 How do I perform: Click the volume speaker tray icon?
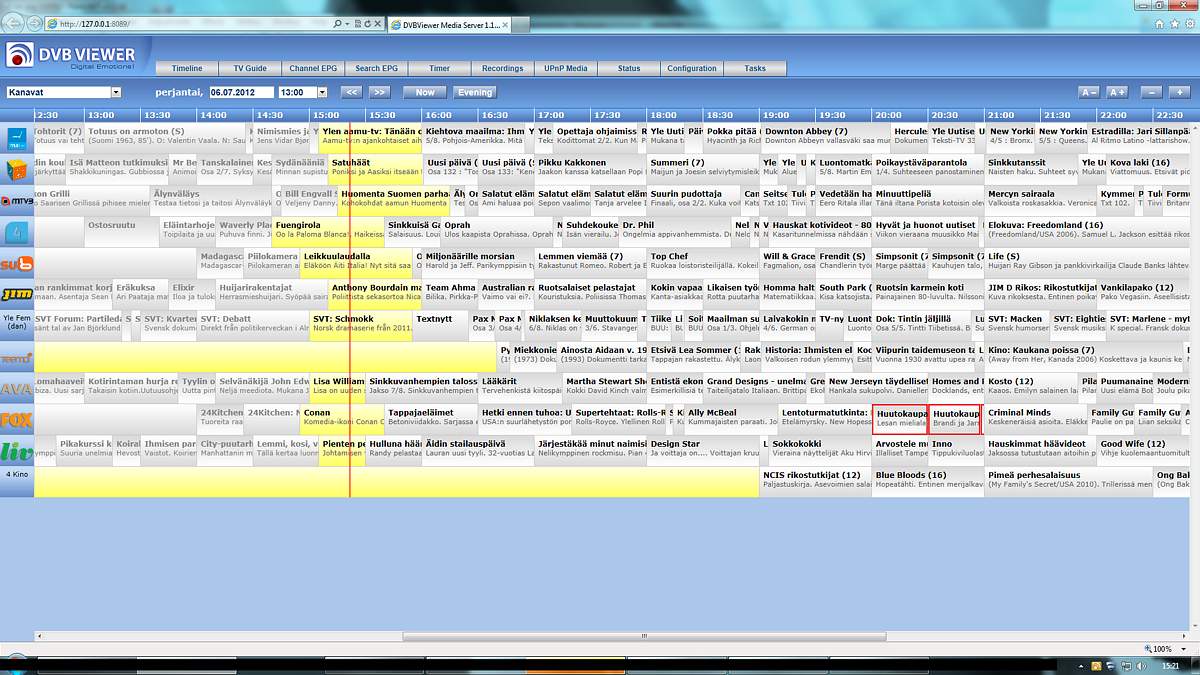[1142, 665]
